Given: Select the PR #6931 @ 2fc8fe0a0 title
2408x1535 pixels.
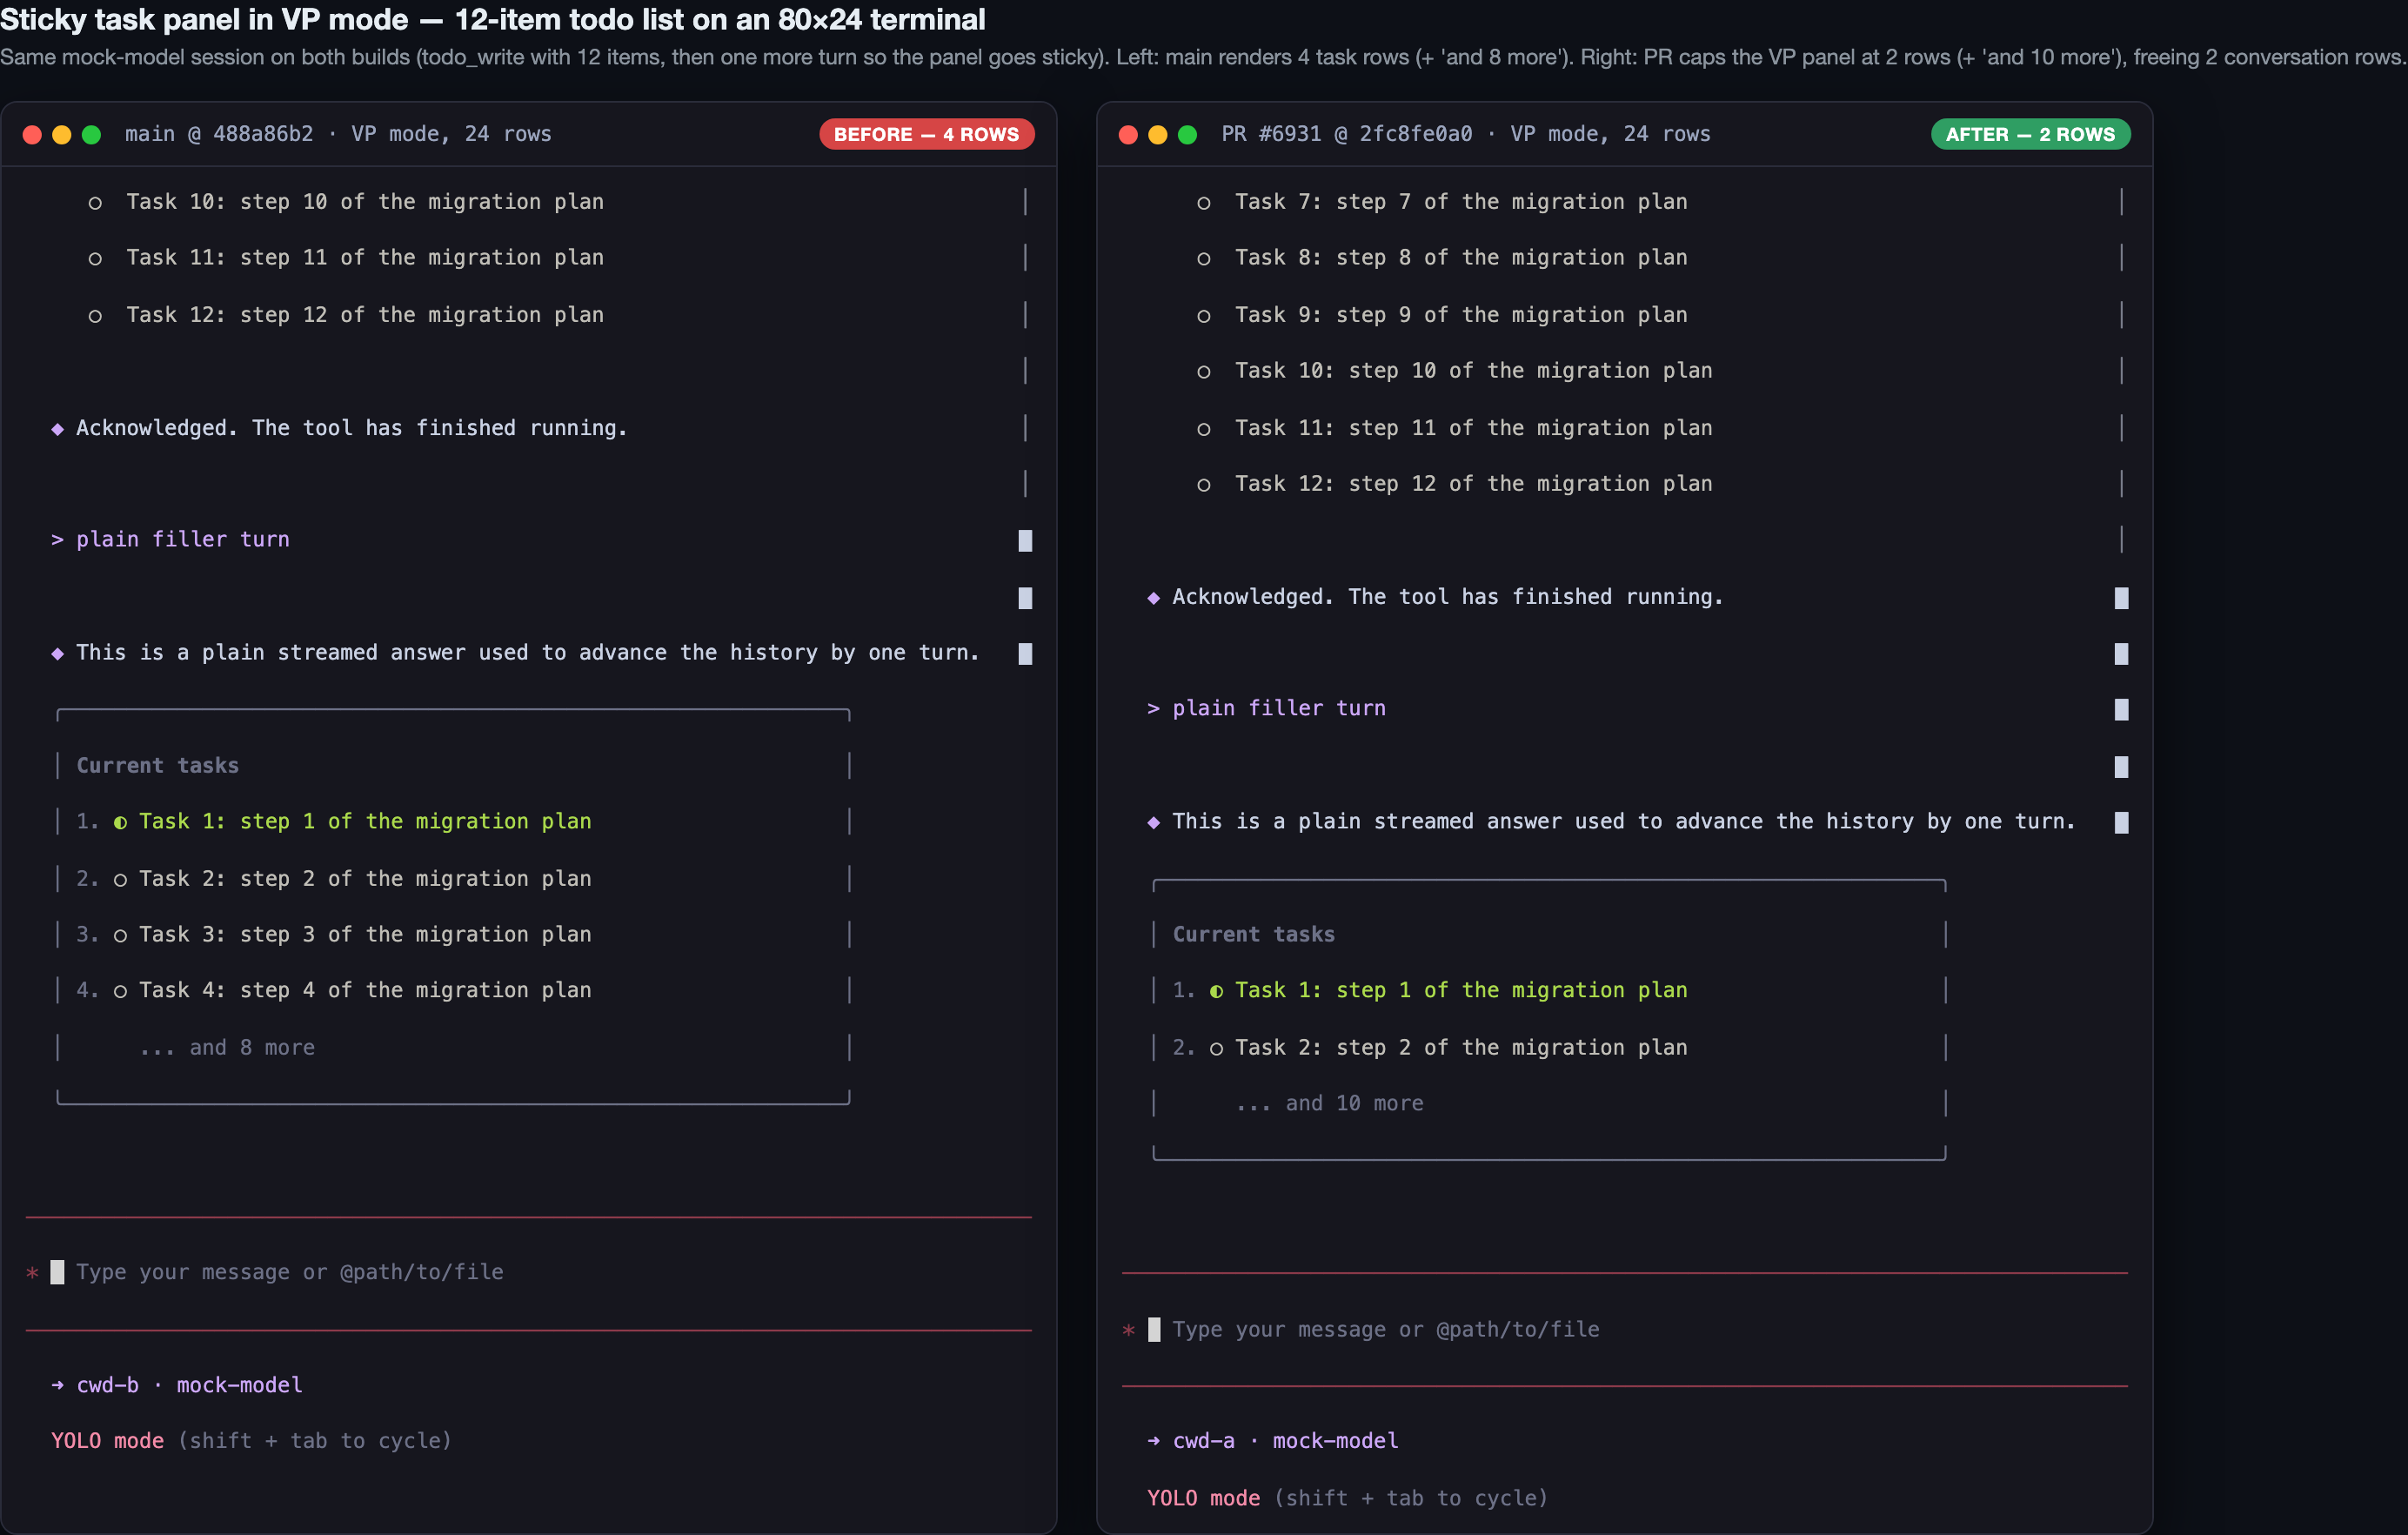Looking at the screenshot, I should 1466,134.
